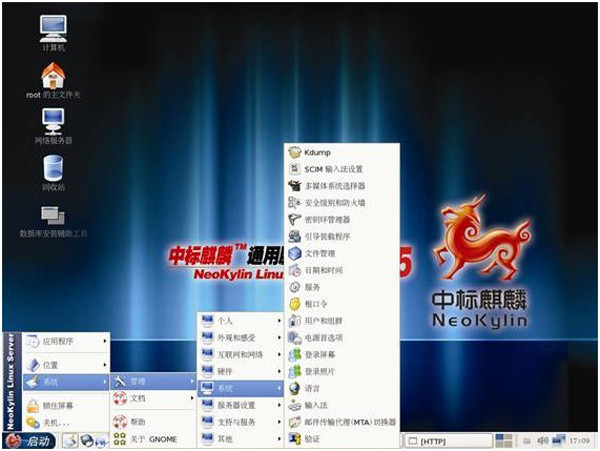Screen dimensions: 600x451
Task: Select the highlighted 系统 item in start menu
Action: pyautogui.click(x=66, y=382)
